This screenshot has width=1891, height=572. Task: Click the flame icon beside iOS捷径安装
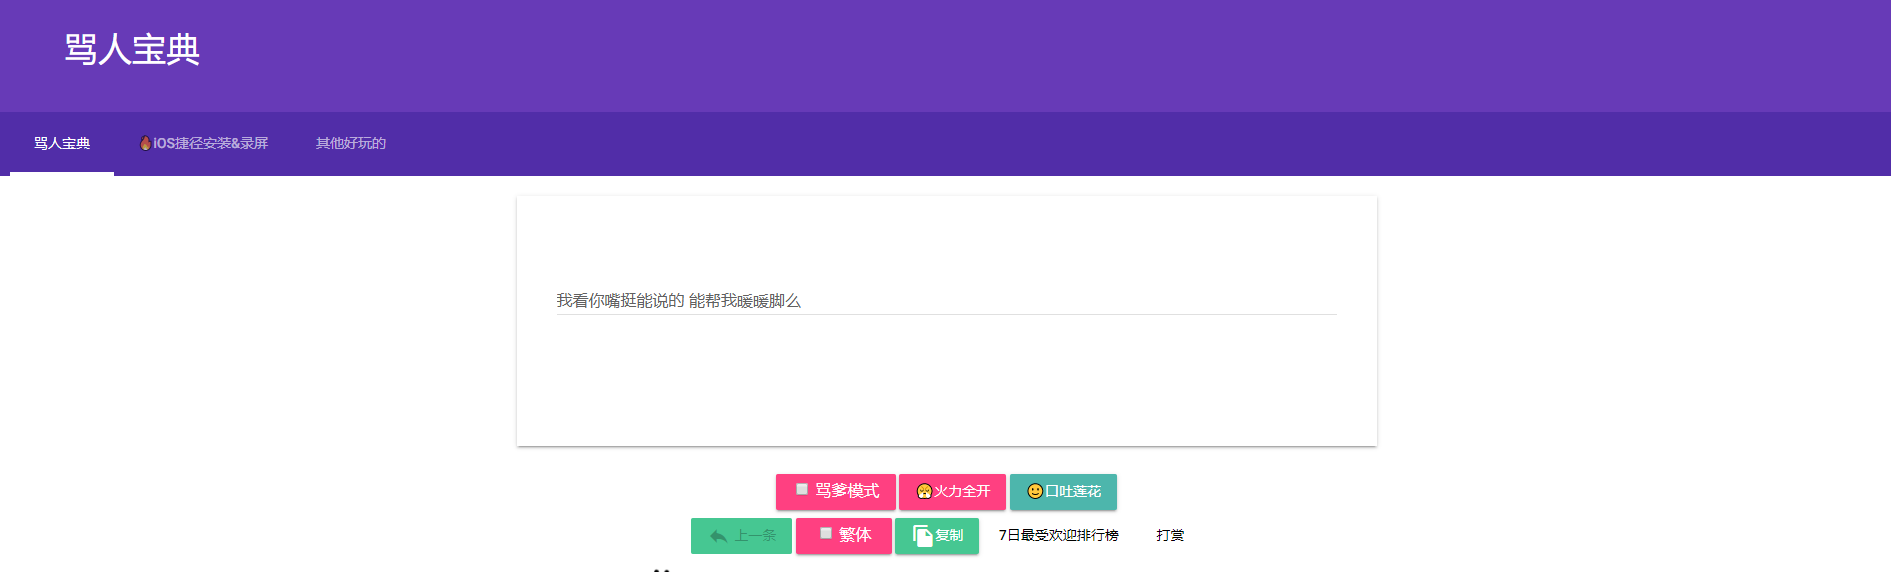point(145,143)
